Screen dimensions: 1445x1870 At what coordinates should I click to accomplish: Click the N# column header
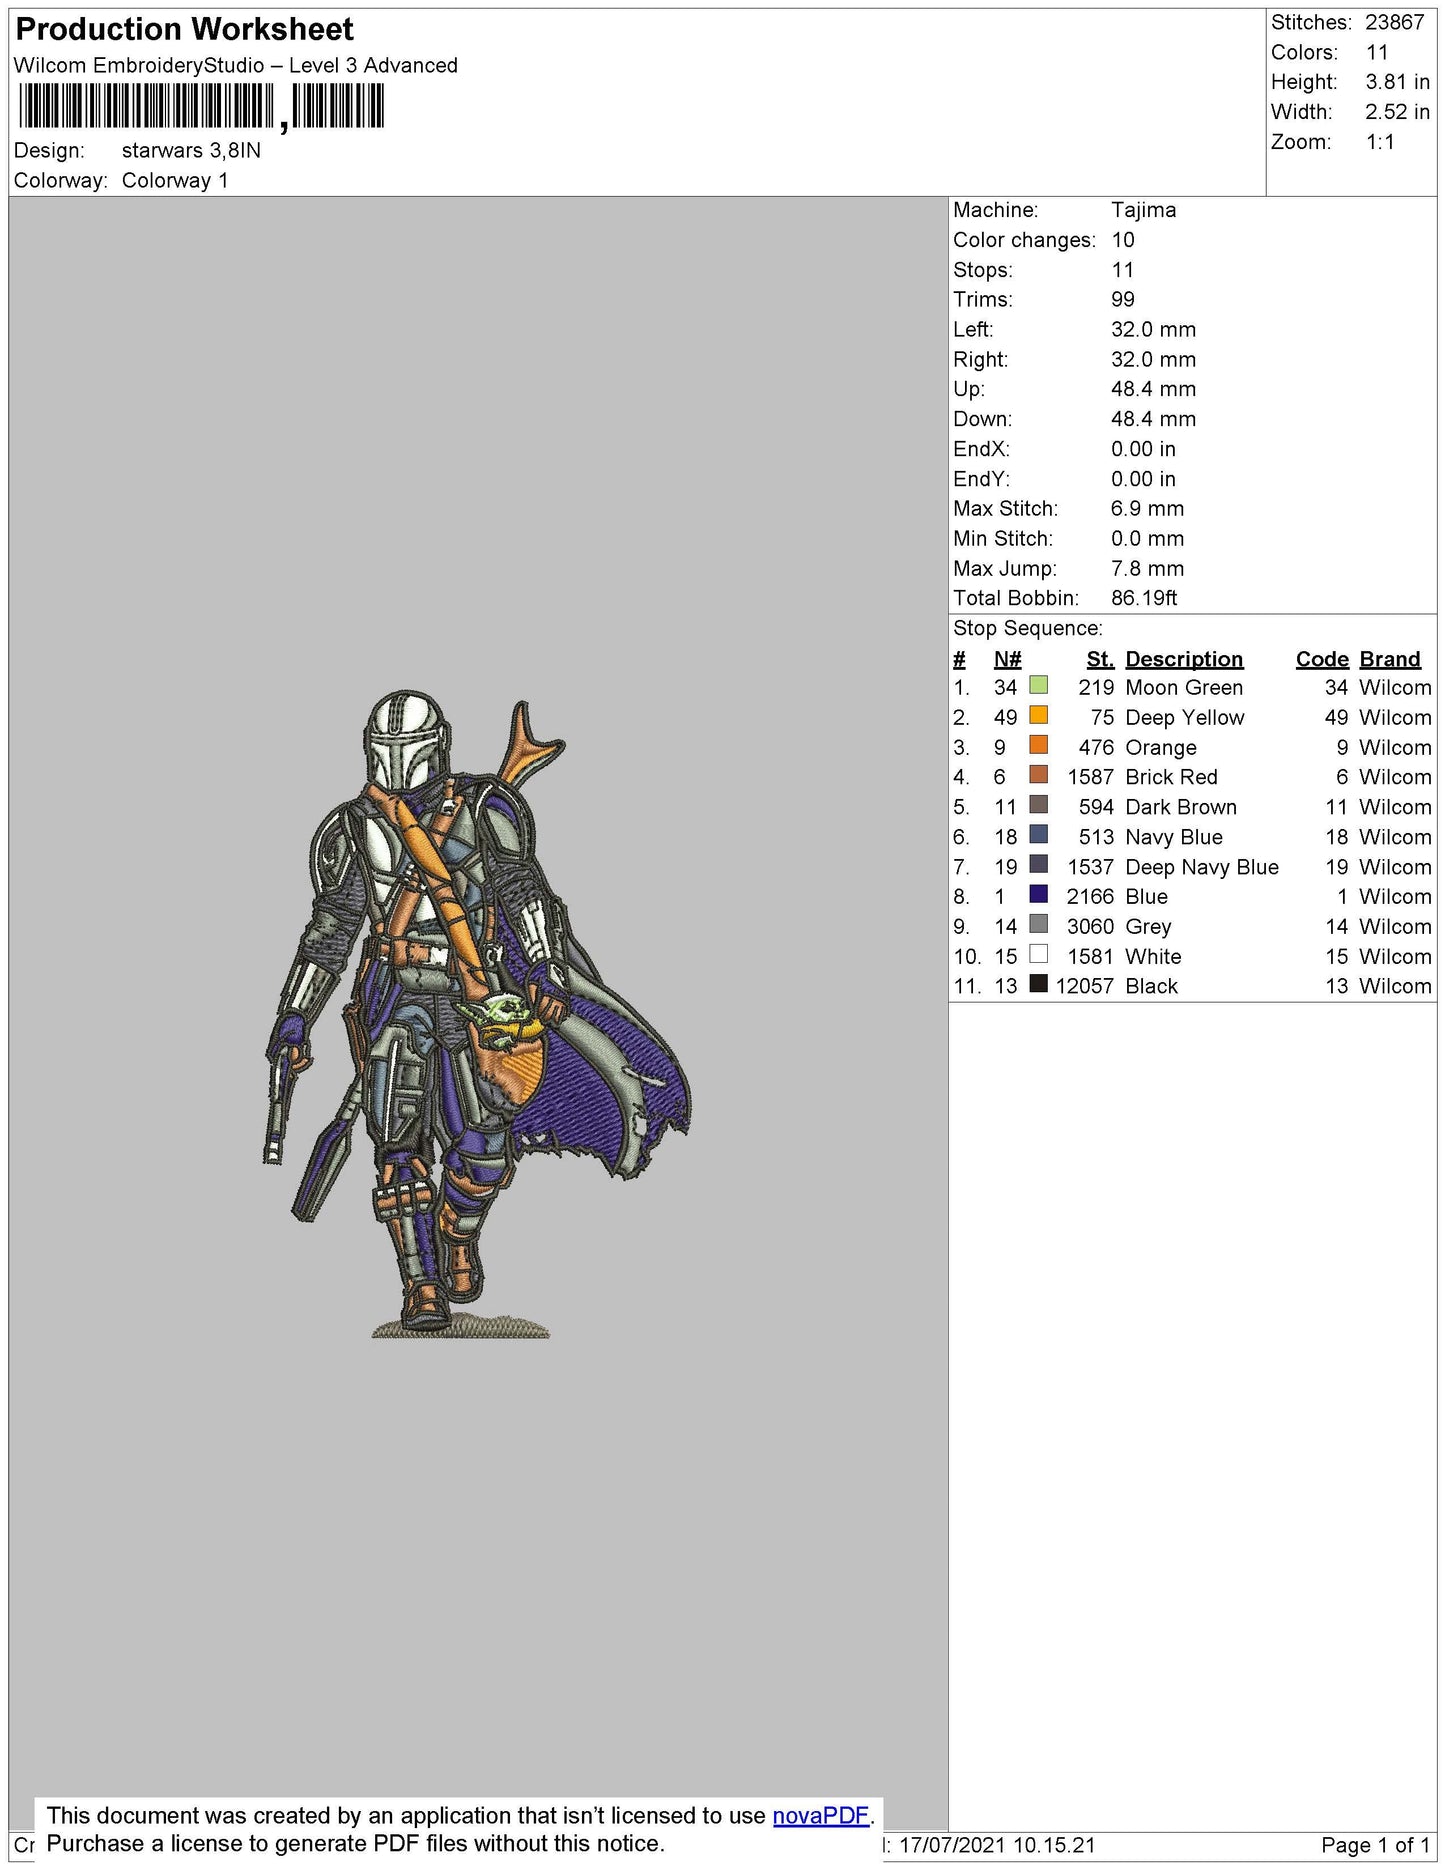point(1007,659)
